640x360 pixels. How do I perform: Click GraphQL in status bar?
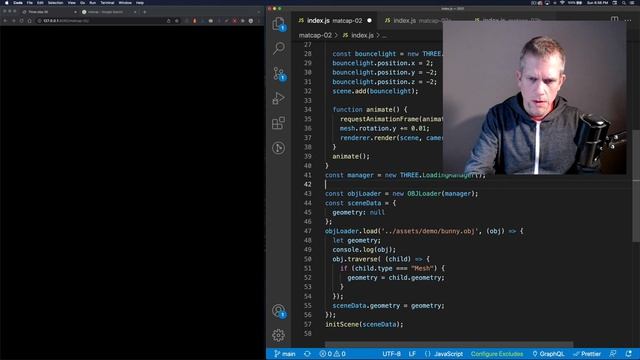(x=548, y=354)
